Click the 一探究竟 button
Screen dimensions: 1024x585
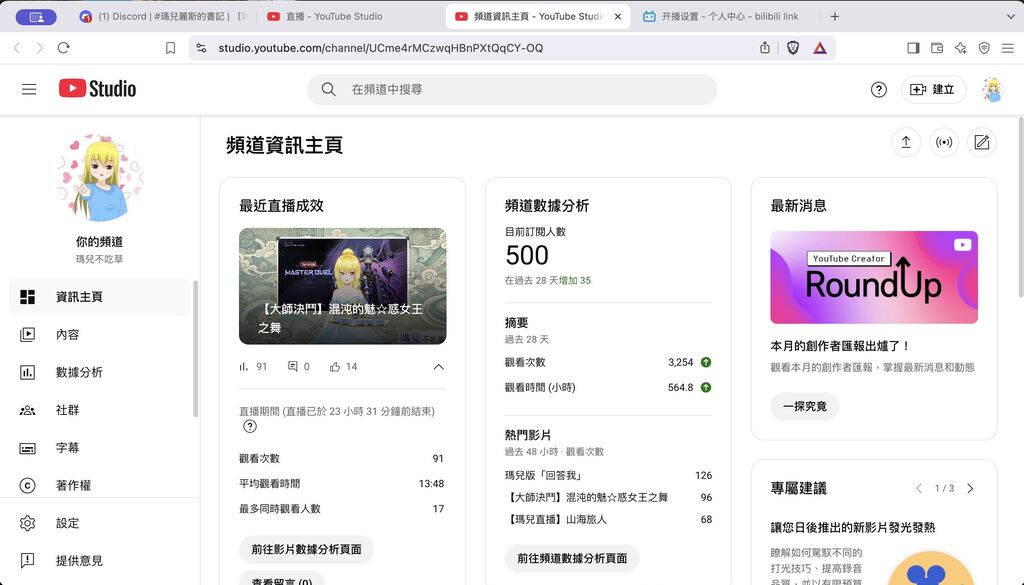[805, 406]
